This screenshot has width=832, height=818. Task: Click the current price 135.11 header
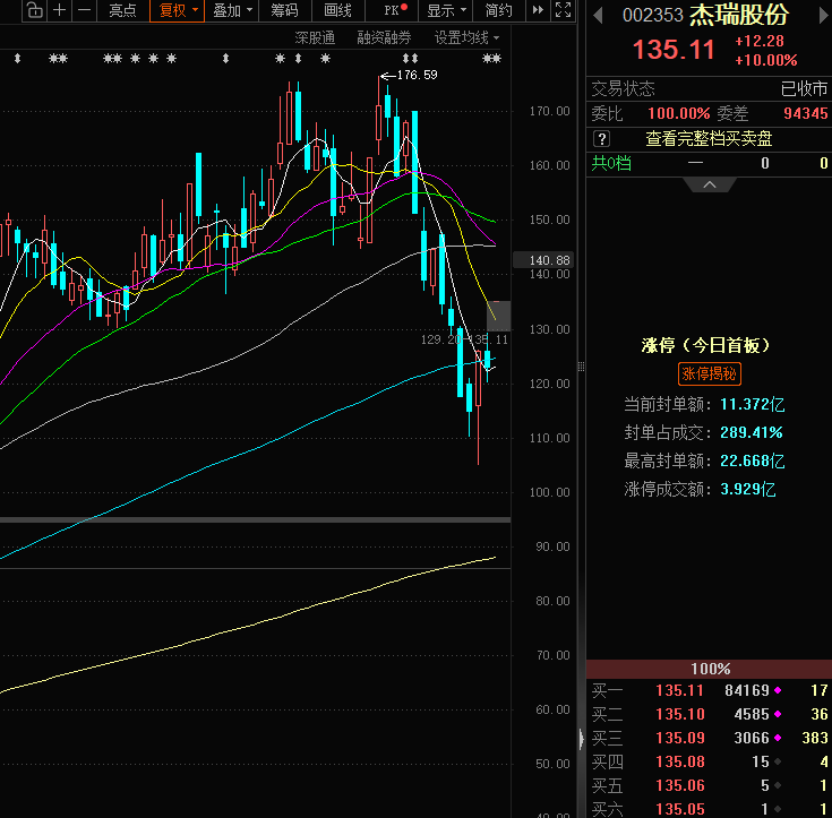coord(673,50)
